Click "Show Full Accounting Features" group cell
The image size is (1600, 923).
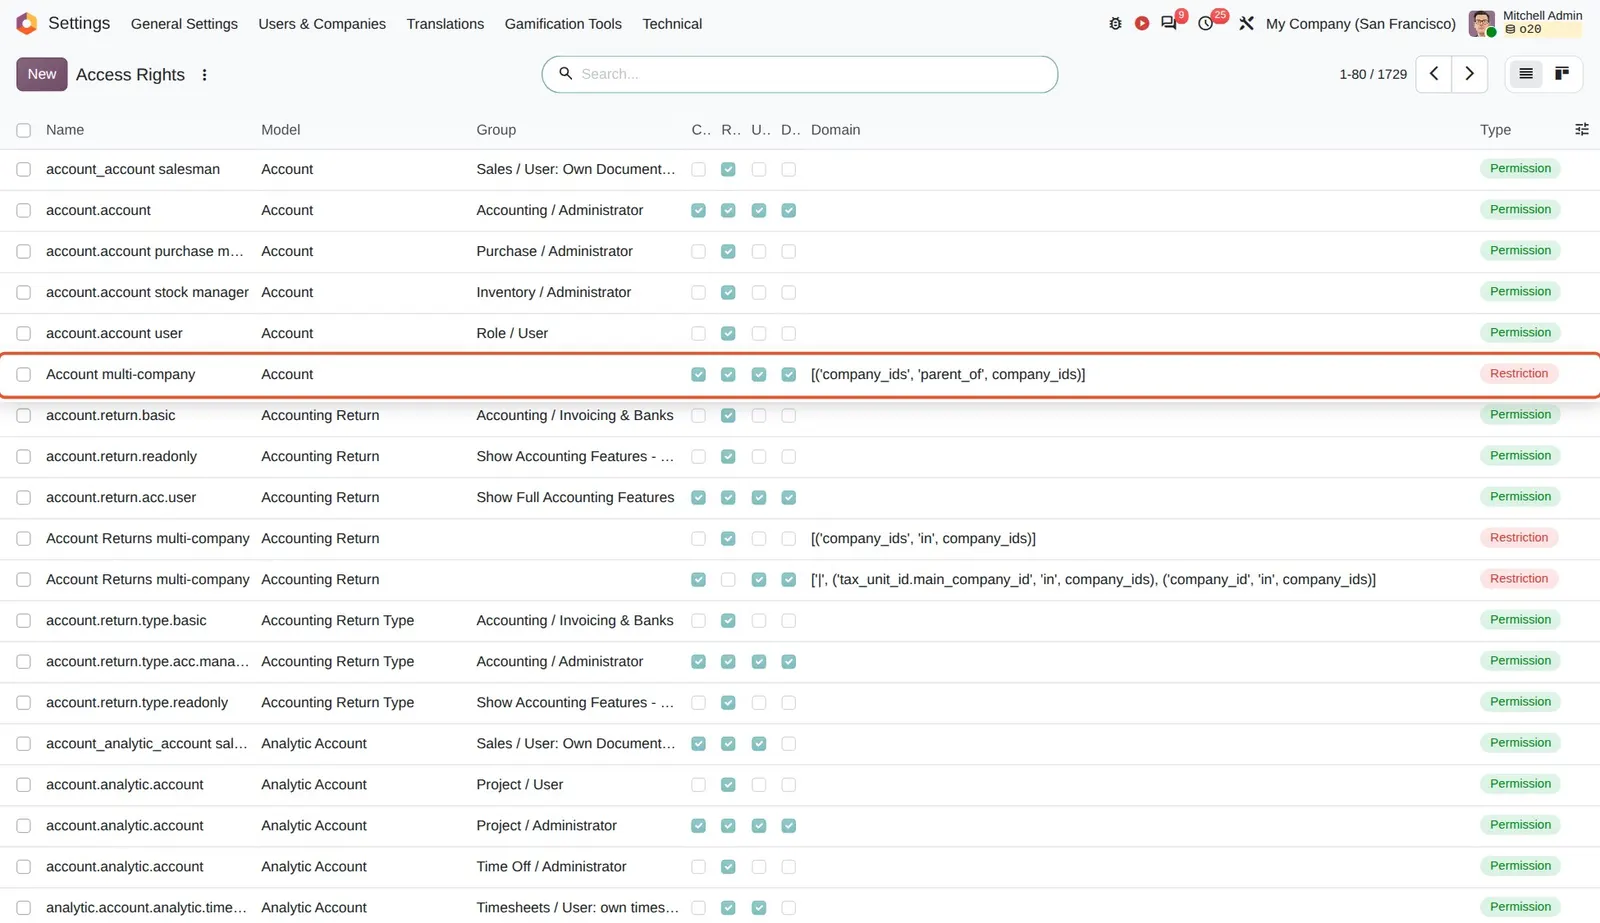[x=575, y=498]
